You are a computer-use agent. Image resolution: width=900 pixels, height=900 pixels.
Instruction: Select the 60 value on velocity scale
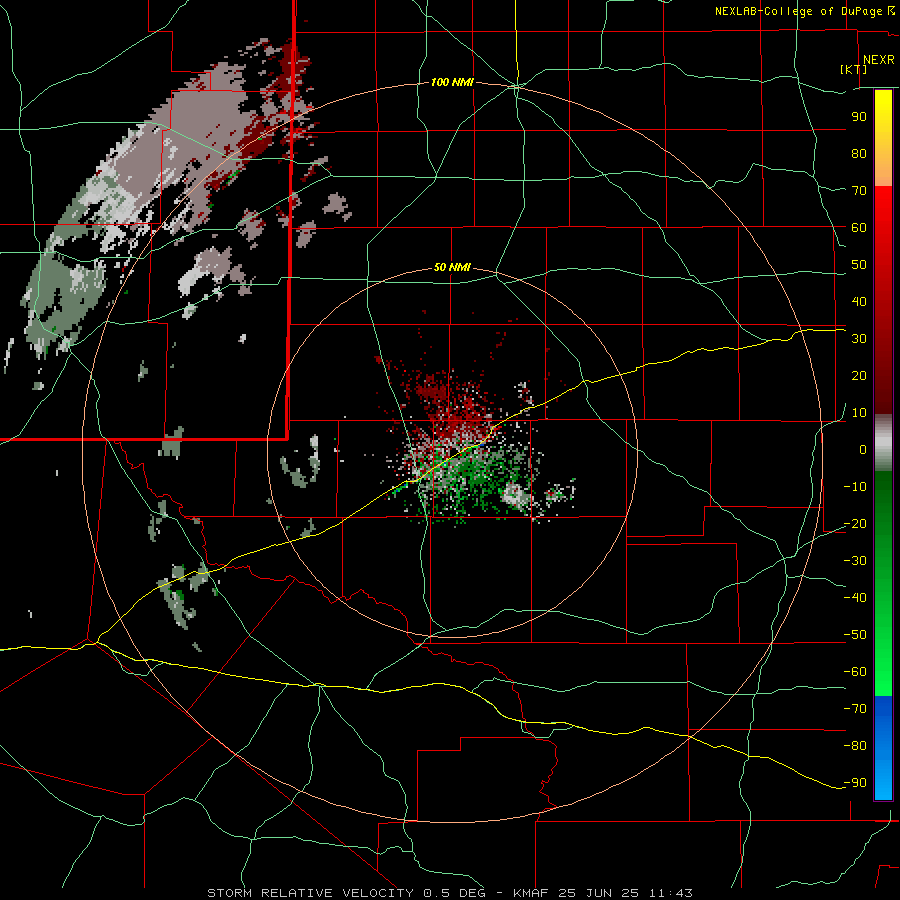pos(859,228)
